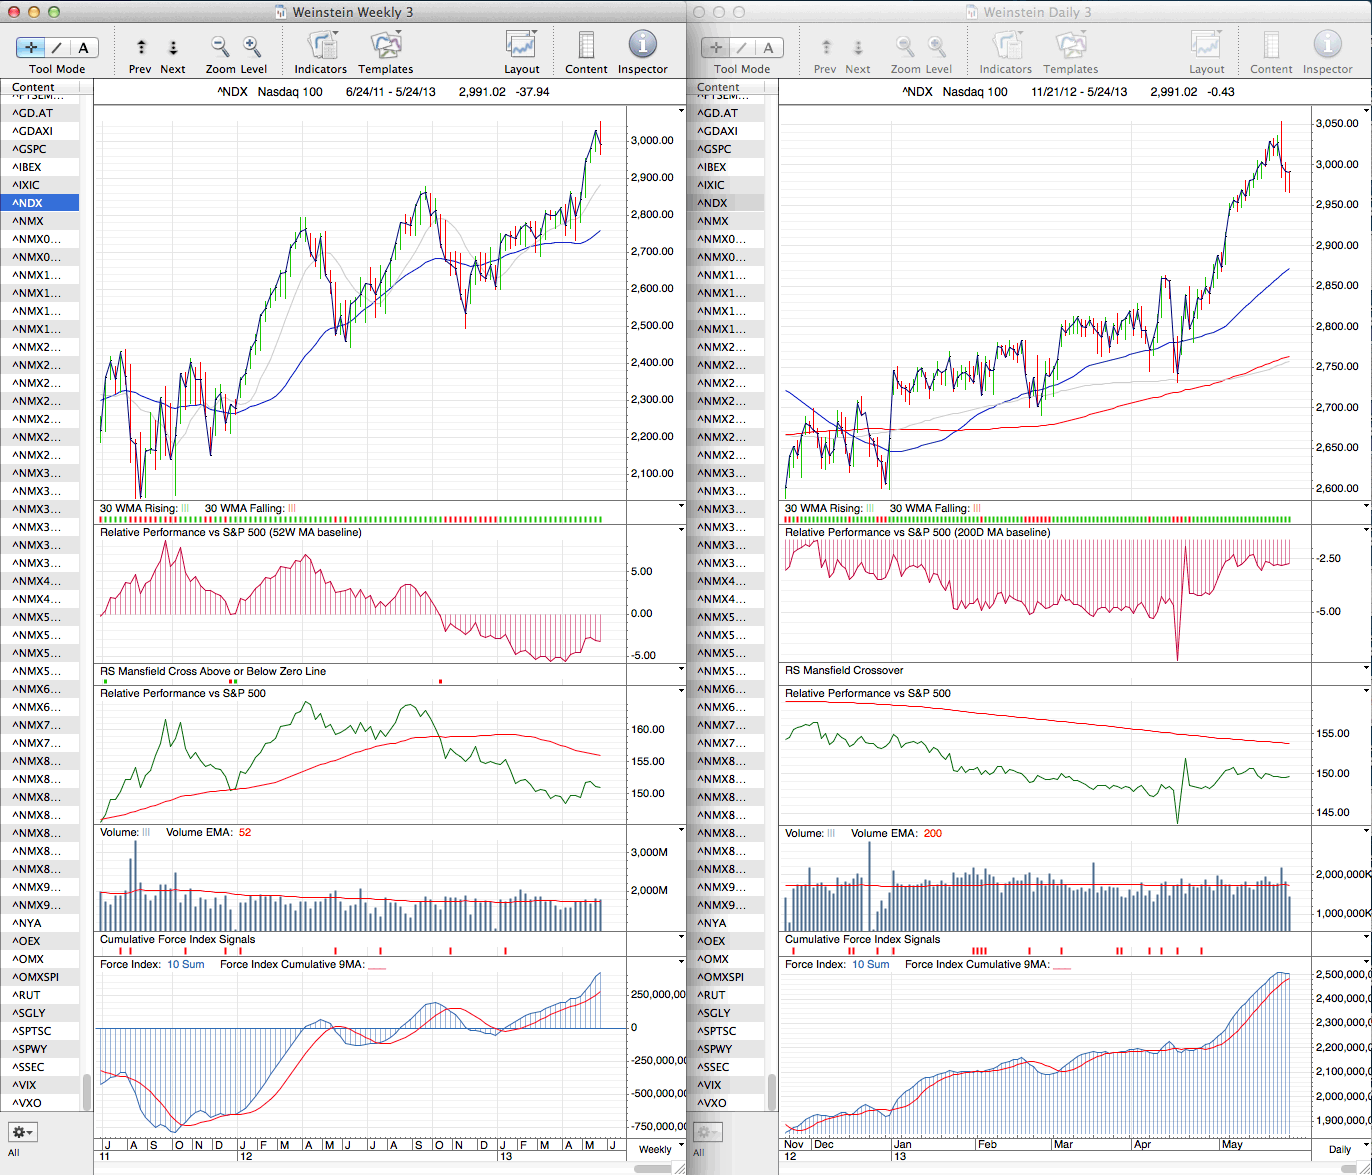Open the Inspector in Weekly window
The width and height of the screenshot is (1372, 1175).
click(x=642, y=45)
